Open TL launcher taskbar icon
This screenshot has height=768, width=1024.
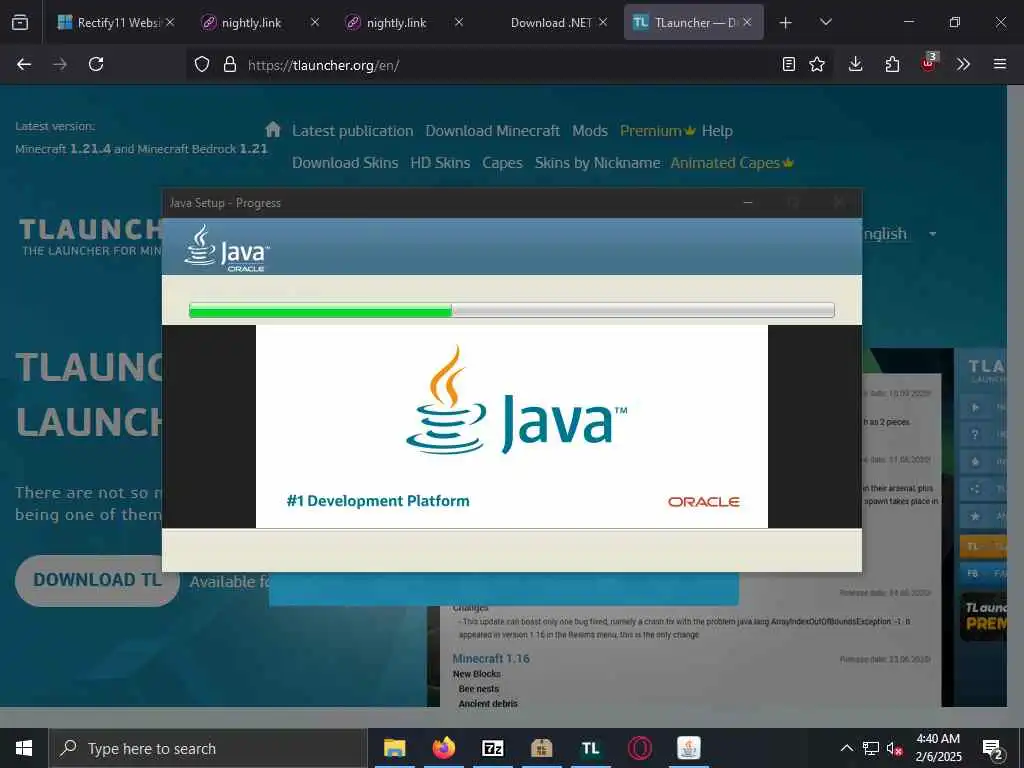590,748
